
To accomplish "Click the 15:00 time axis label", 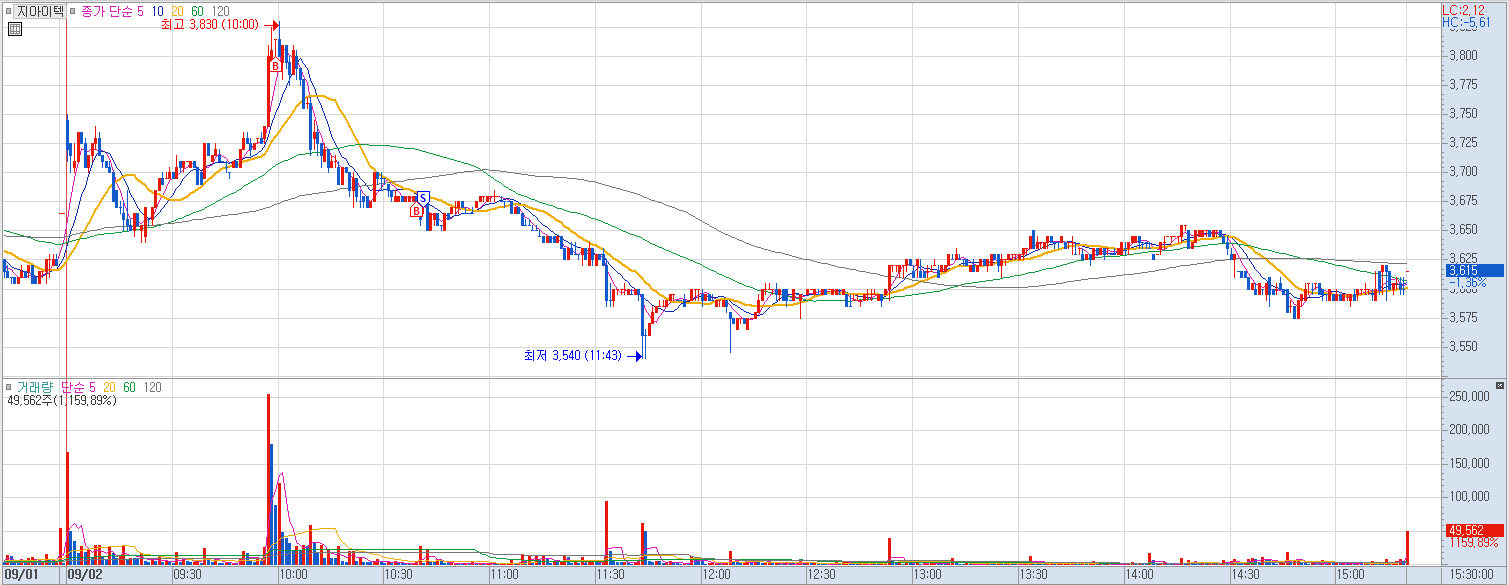I will [x=1350, y=575].
